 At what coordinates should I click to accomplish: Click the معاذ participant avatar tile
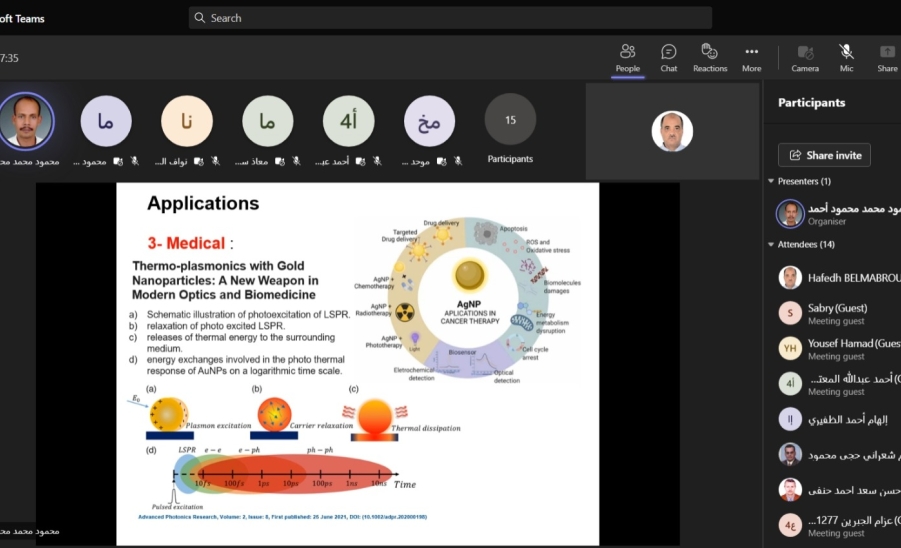(268, 121)
